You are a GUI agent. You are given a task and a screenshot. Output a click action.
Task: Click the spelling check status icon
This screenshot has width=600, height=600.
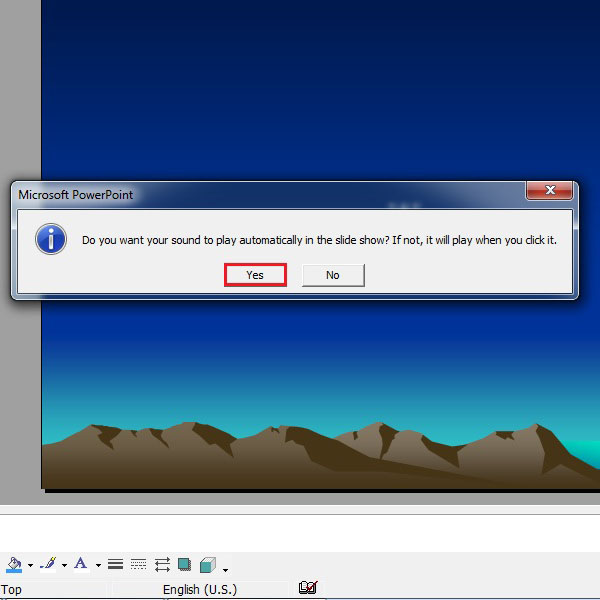[308, 587]
